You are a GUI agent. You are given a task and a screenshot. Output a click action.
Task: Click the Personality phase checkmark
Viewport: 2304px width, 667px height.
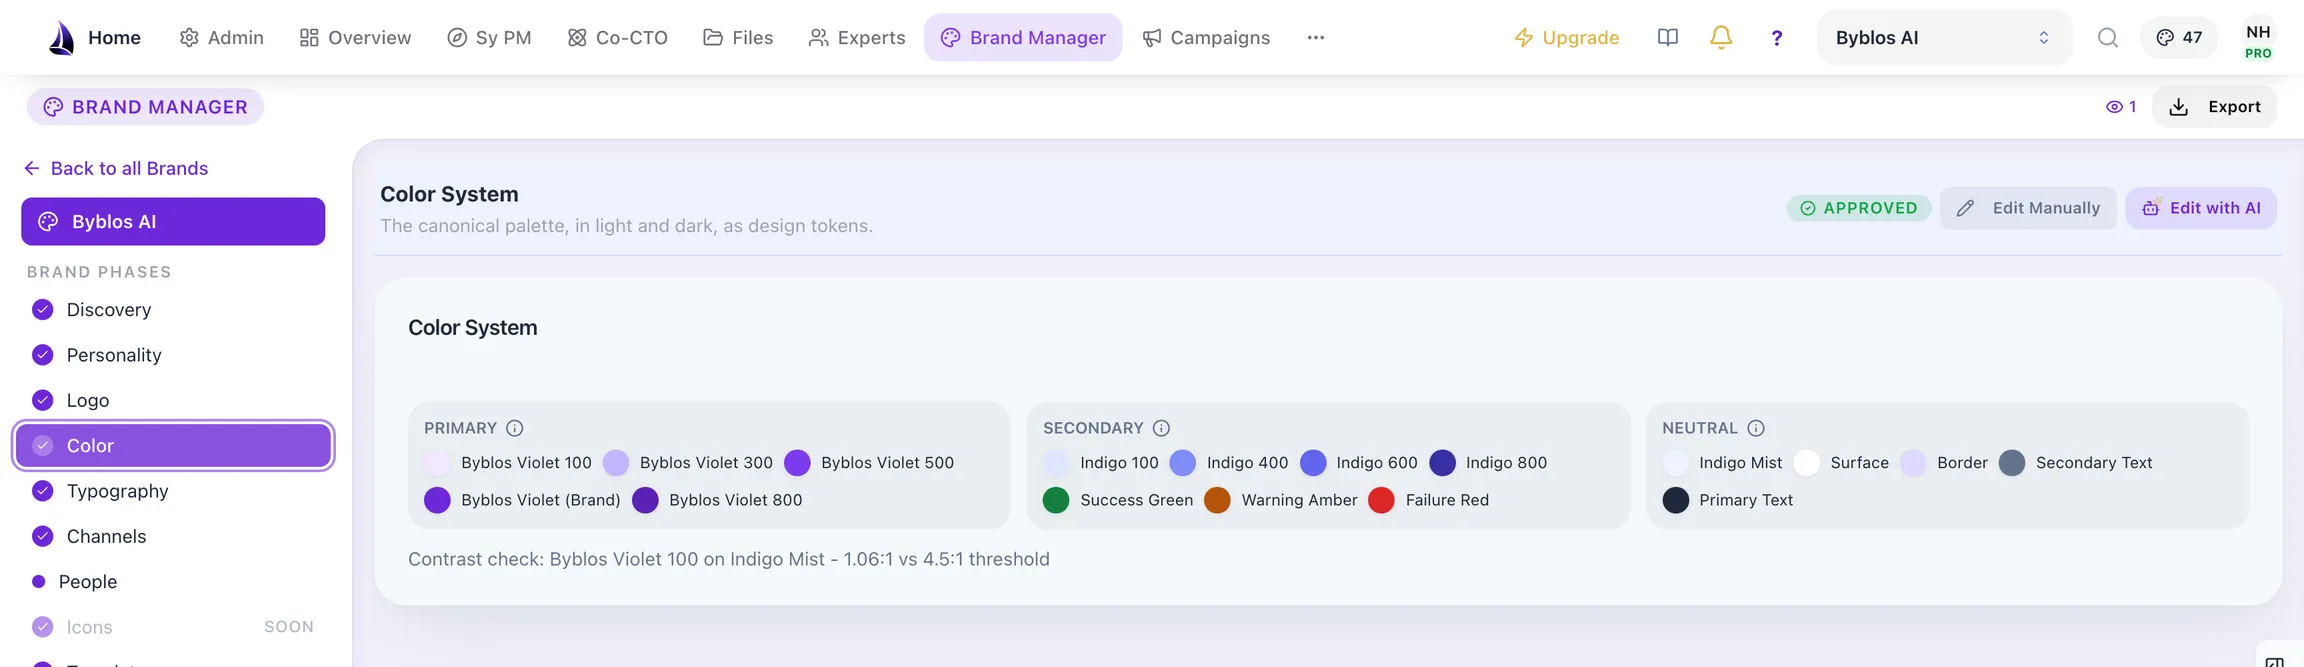[42, 355]
